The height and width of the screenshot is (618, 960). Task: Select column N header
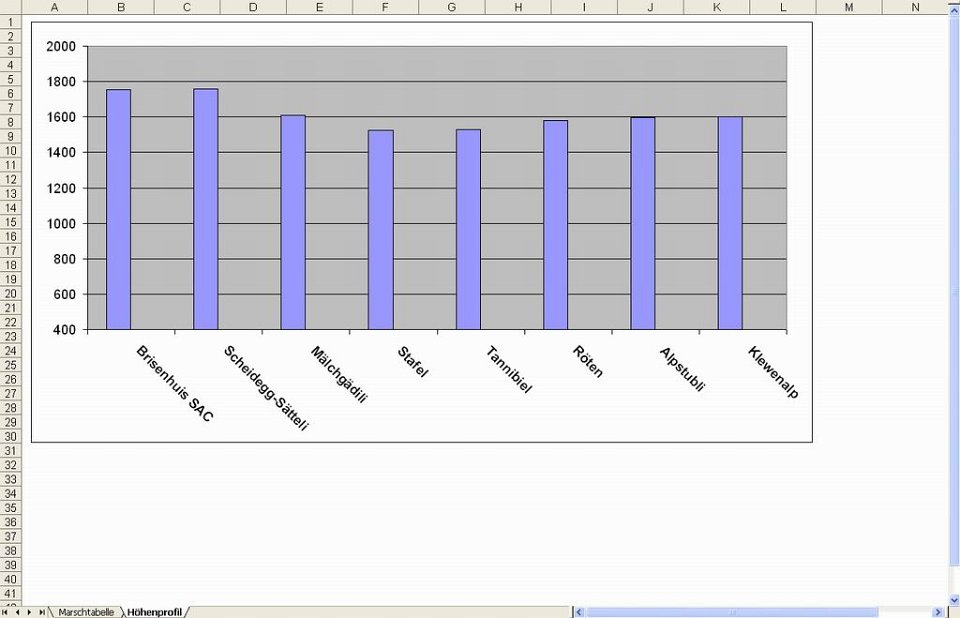coord(915,7)
